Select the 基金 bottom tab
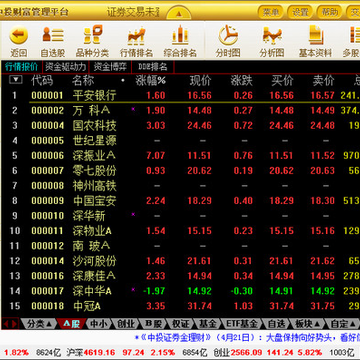 point(208,324)
